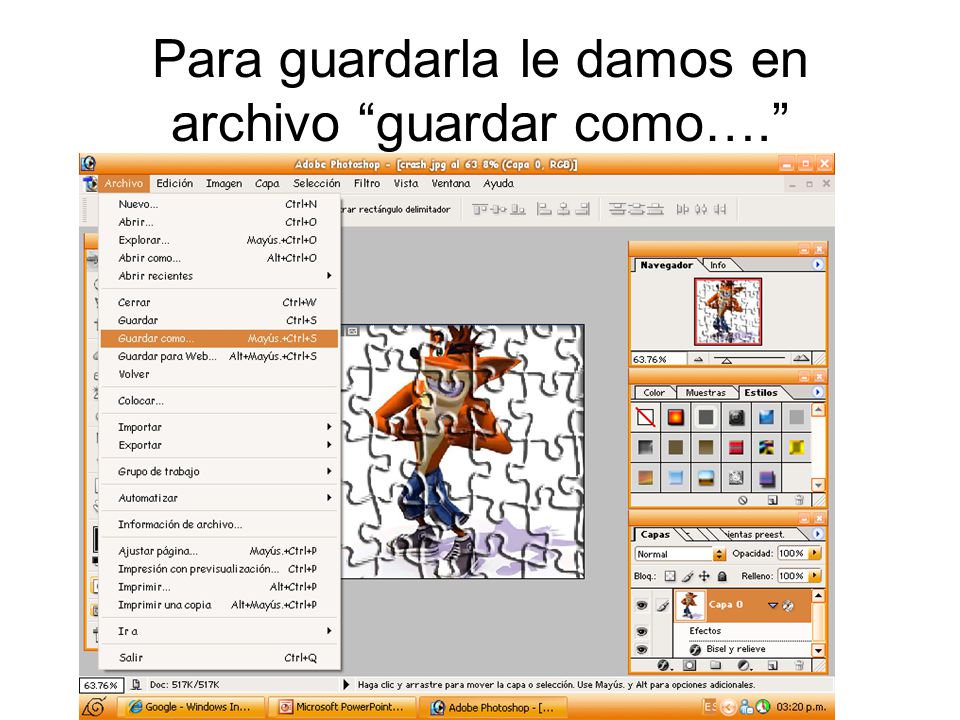Screen dimensions: 960x720
Task: Open the Start menu on the taskbar
Action: 94,707
